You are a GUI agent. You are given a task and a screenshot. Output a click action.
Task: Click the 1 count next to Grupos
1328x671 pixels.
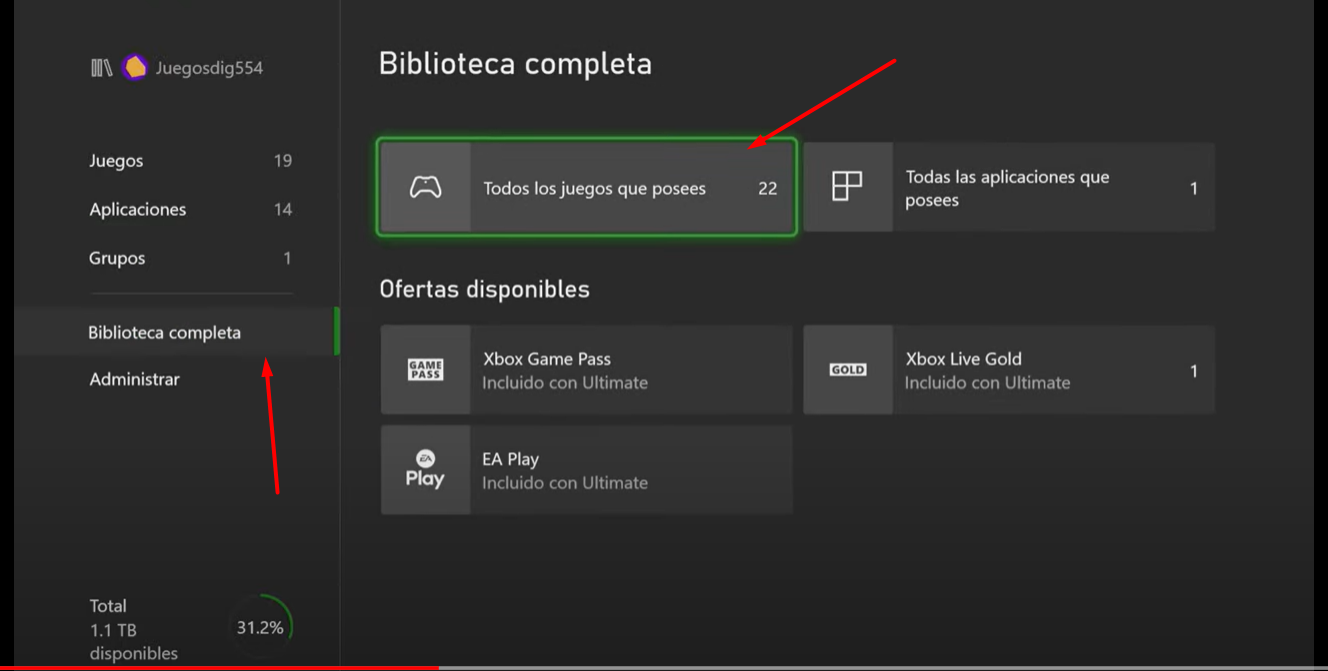click(x=287, y=258)
